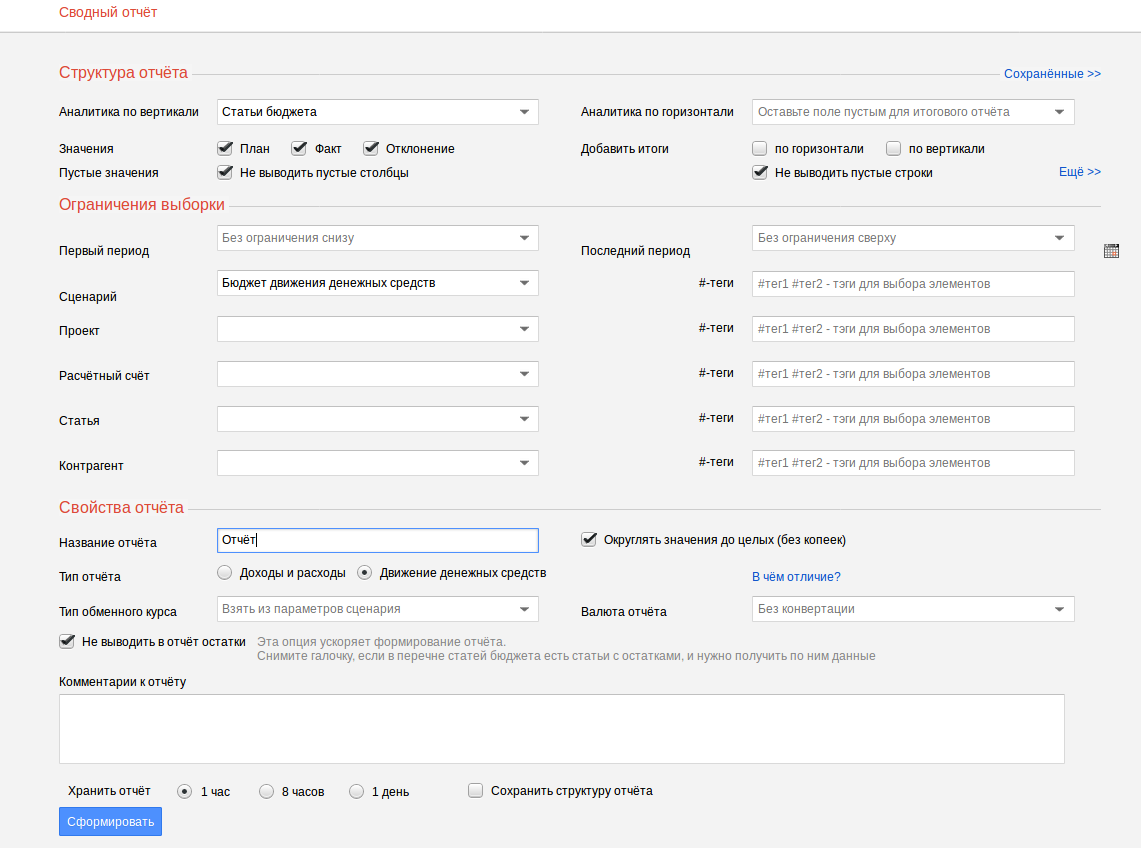Open the Сохранённые >> link

(1052, 74)
